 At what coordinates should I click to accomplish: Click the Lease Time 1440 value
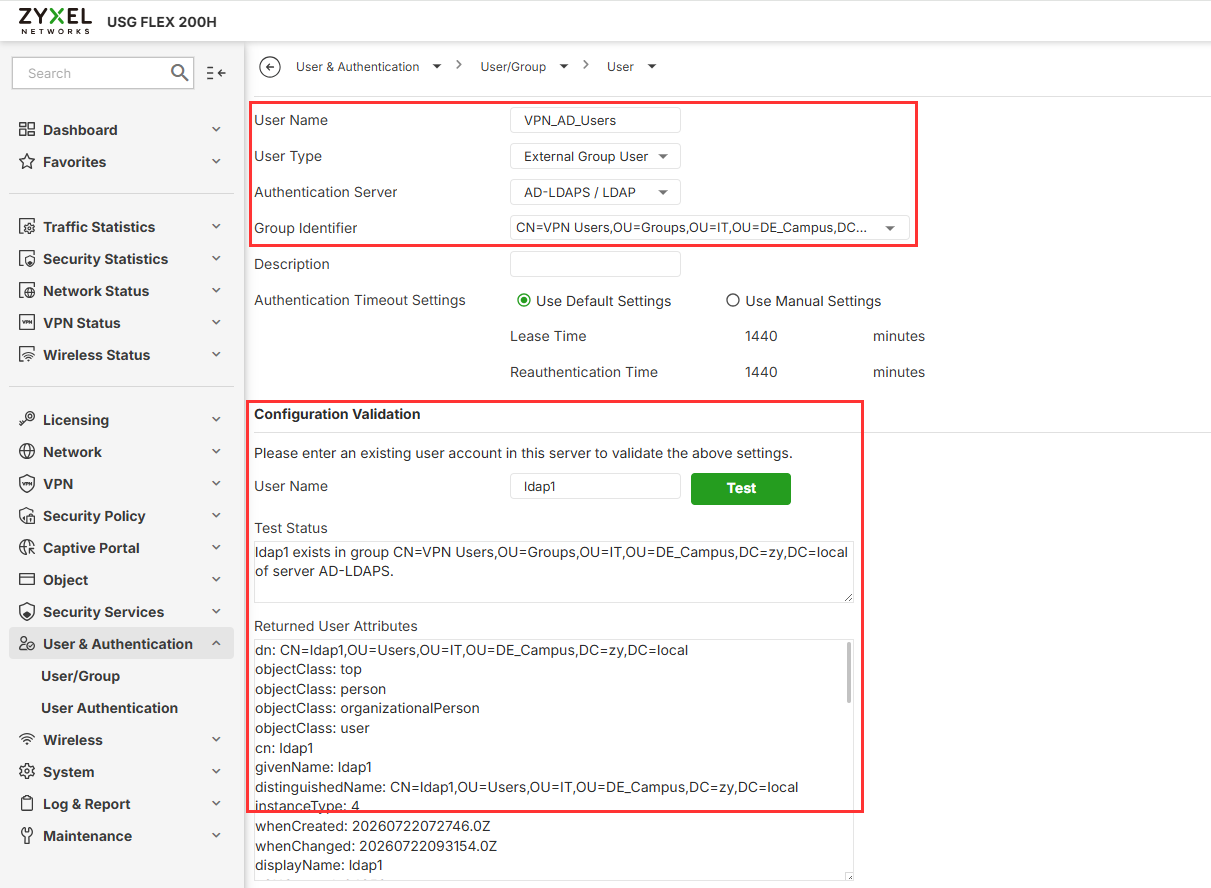click(761, 336)
